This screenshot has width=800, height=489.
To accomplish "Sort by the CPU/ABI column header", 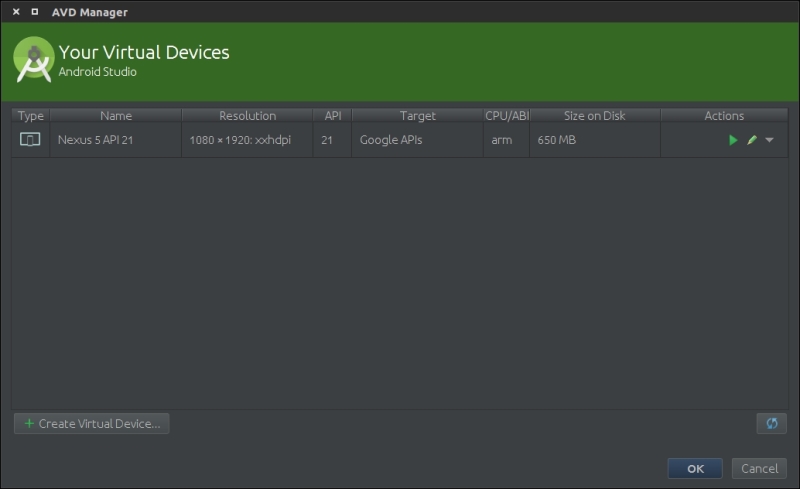I will [507, 116].
